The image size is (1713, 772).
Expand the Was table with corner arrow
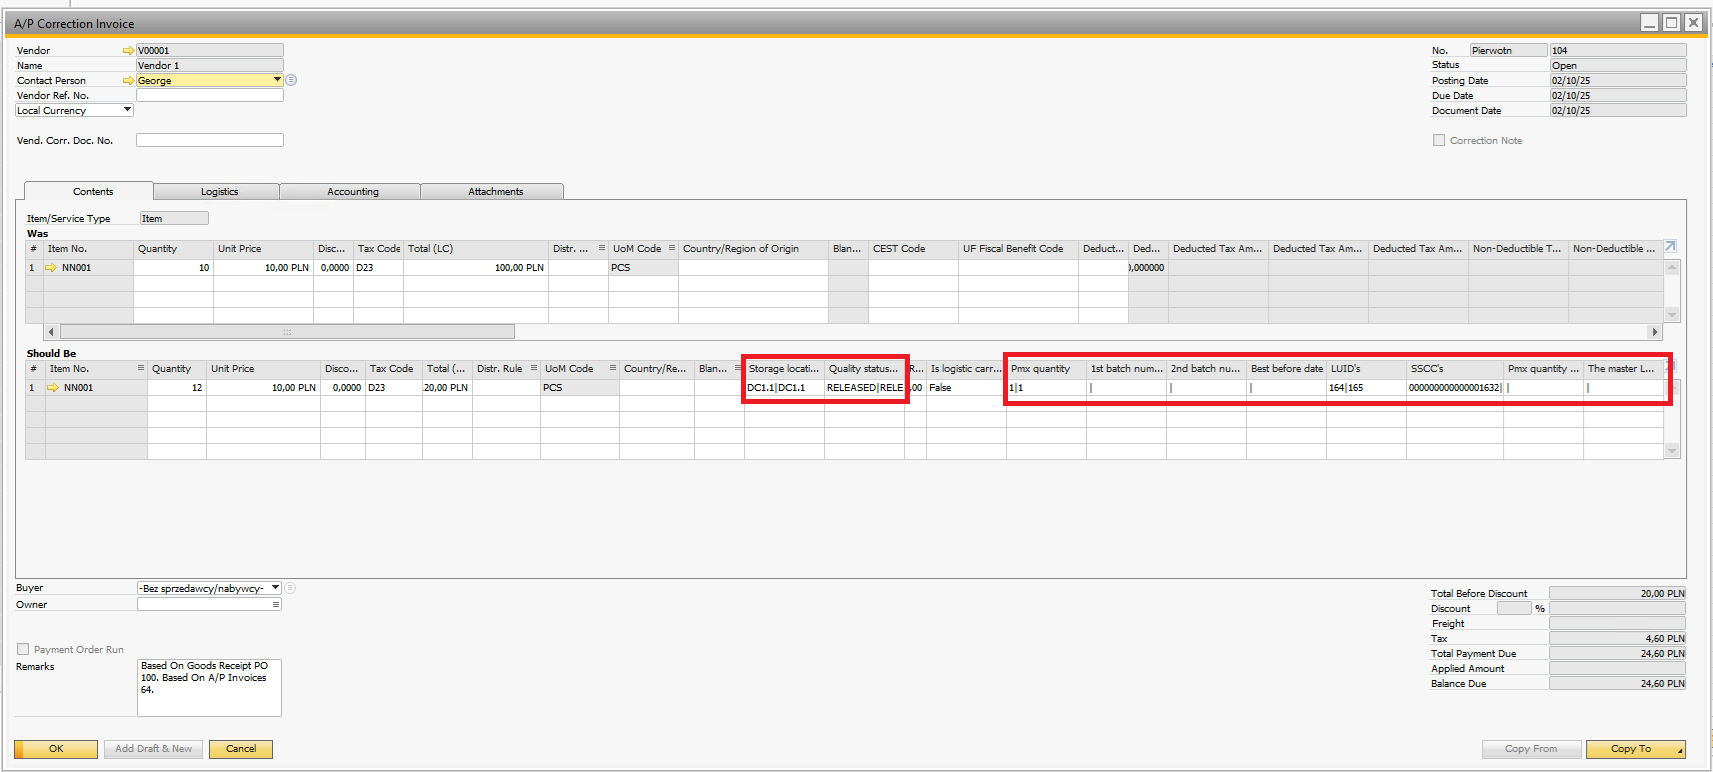coord(1669,247)
